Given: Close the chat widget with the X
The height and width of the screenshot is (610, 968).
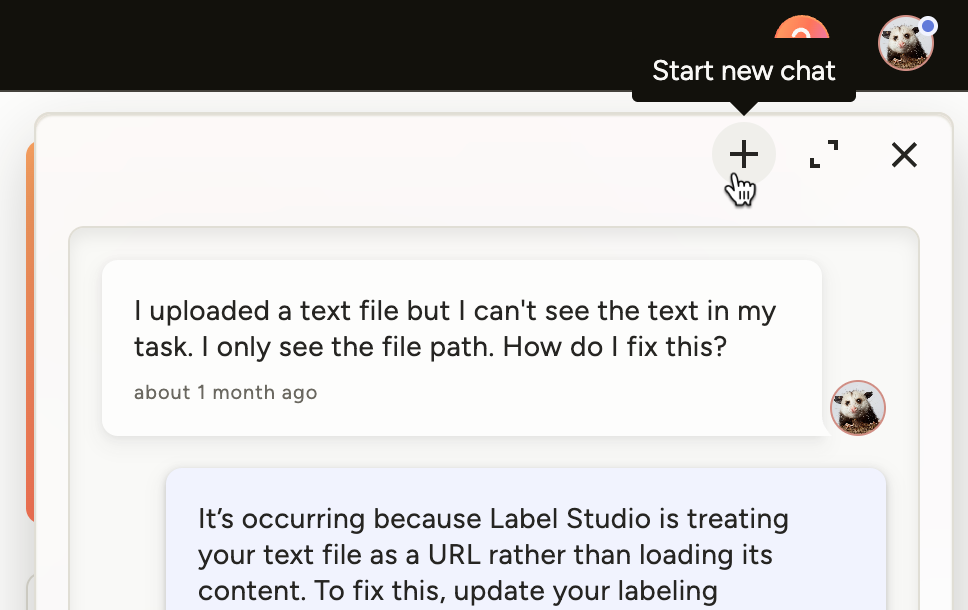Looking at the screenshot, I should [904, 155].
